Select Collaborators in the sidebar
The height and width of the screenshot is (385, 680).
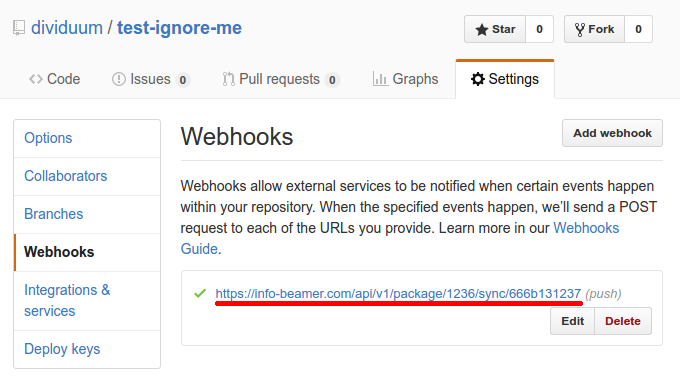65,176
